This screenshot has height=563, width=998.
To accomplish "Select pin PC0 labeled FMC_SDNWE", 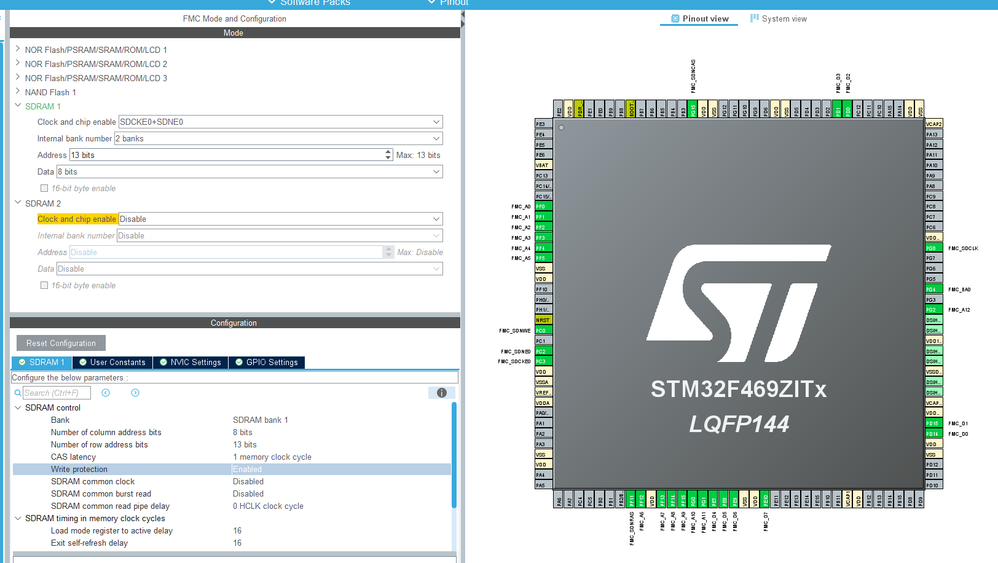I will (543, 331).
